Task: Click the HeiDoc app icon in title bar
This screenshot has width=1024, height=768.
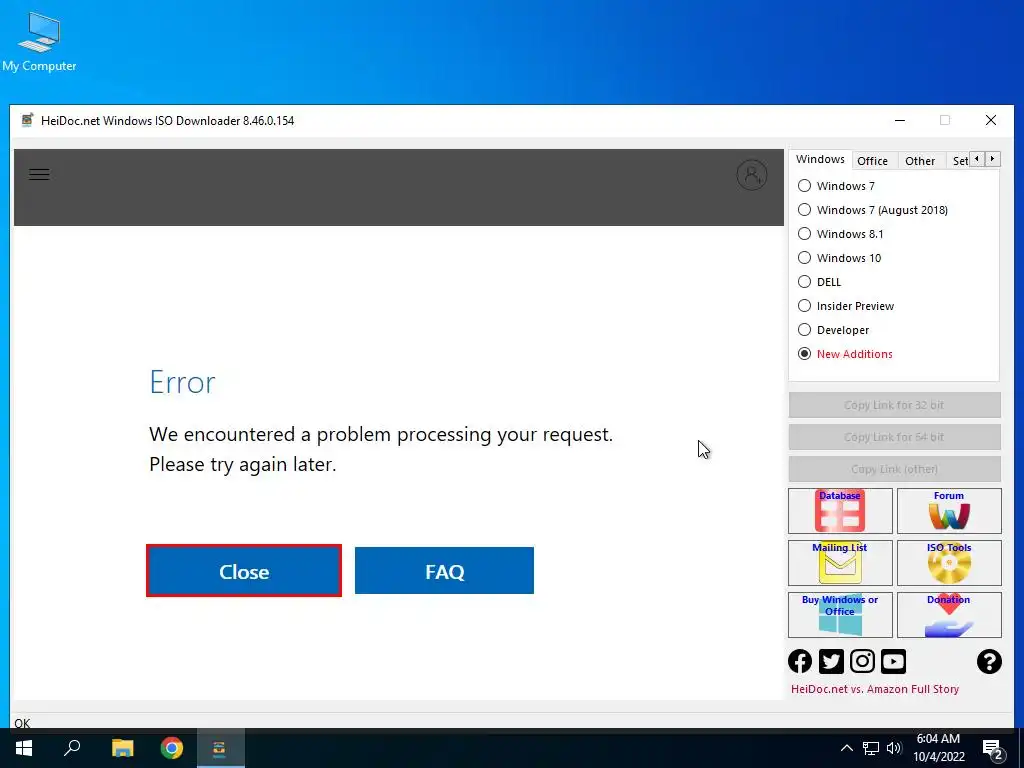Action: pos(27,120)
